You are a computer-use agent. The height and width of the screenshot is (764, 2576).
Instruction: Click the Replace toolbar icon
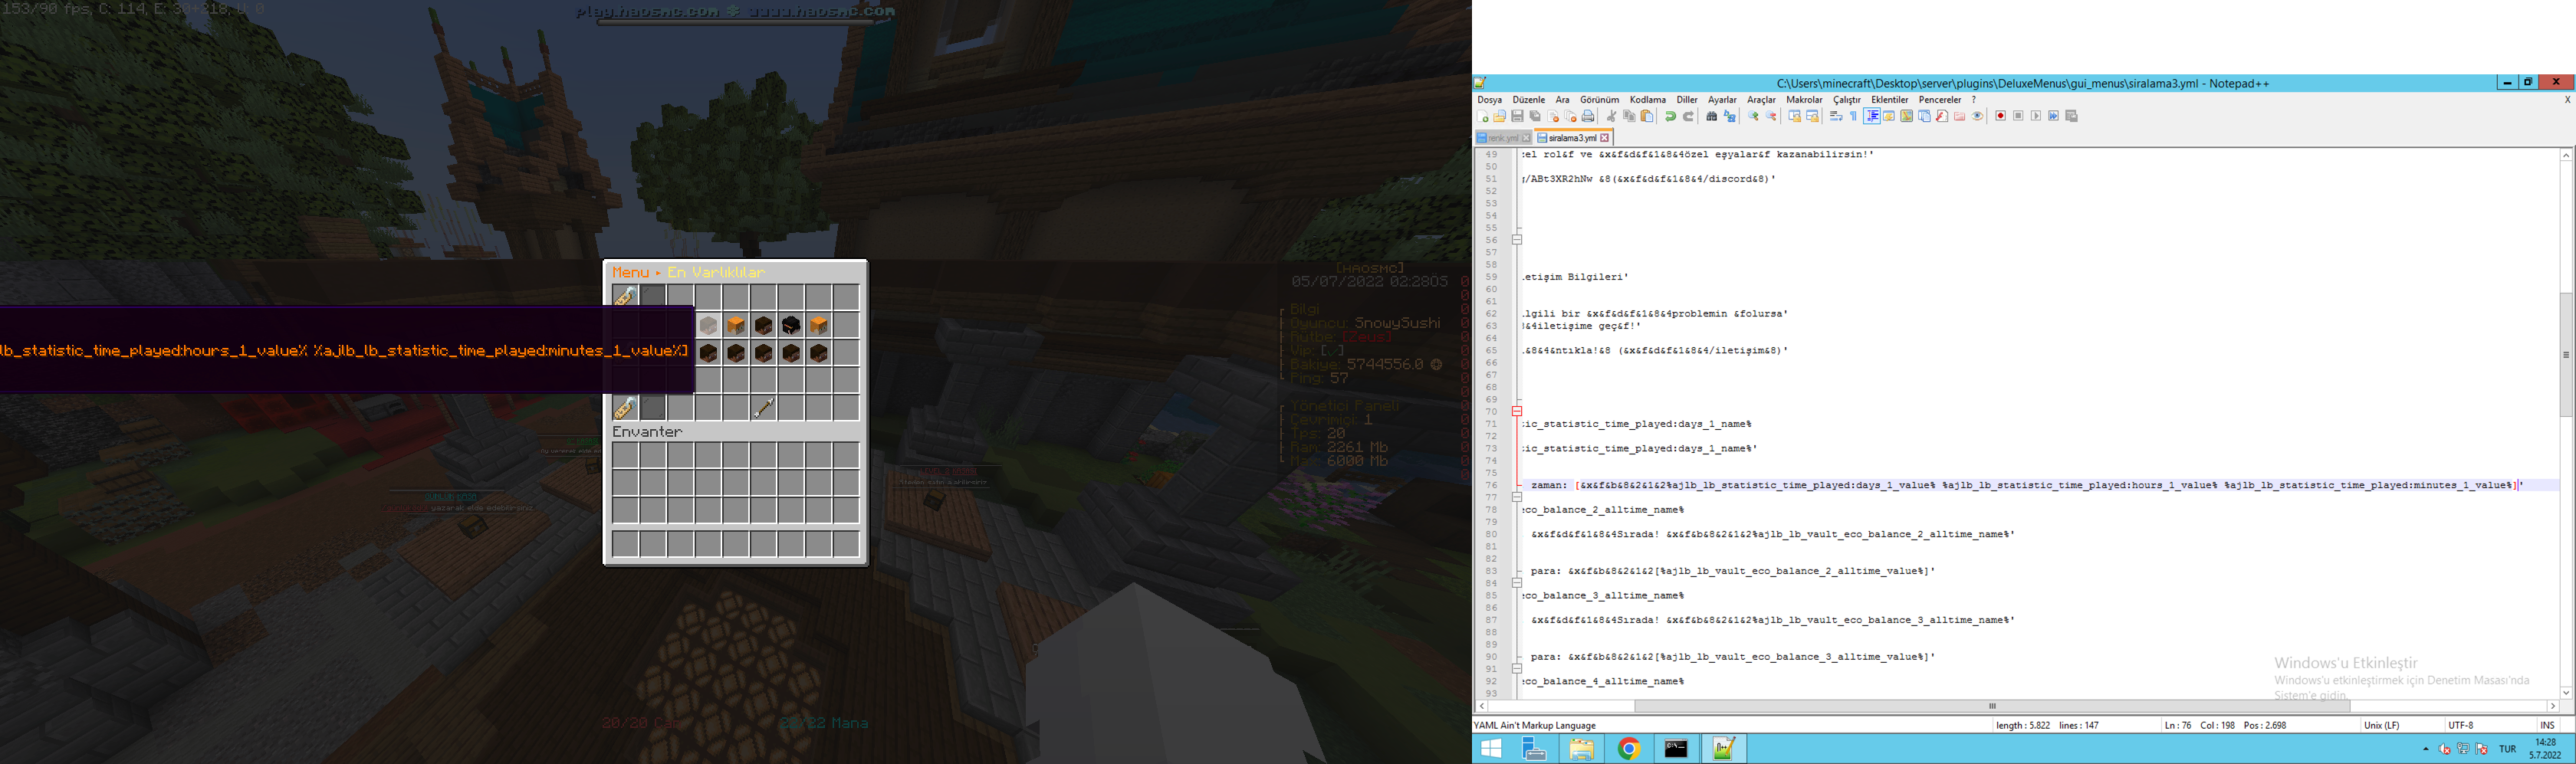coord(1730,116)
